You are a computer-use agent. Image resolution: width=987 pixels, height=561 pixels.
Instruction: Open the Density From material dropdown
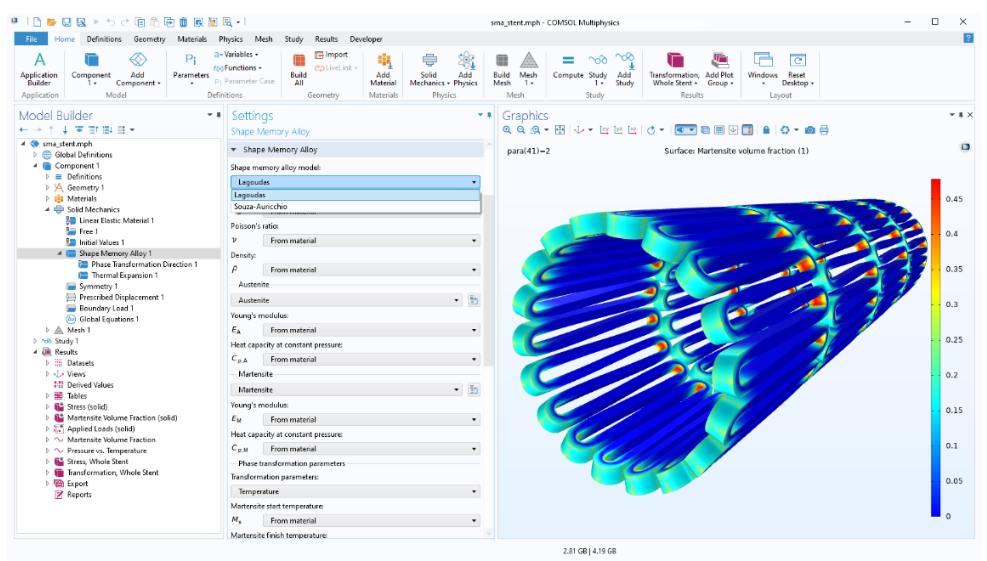pos(371,269)
